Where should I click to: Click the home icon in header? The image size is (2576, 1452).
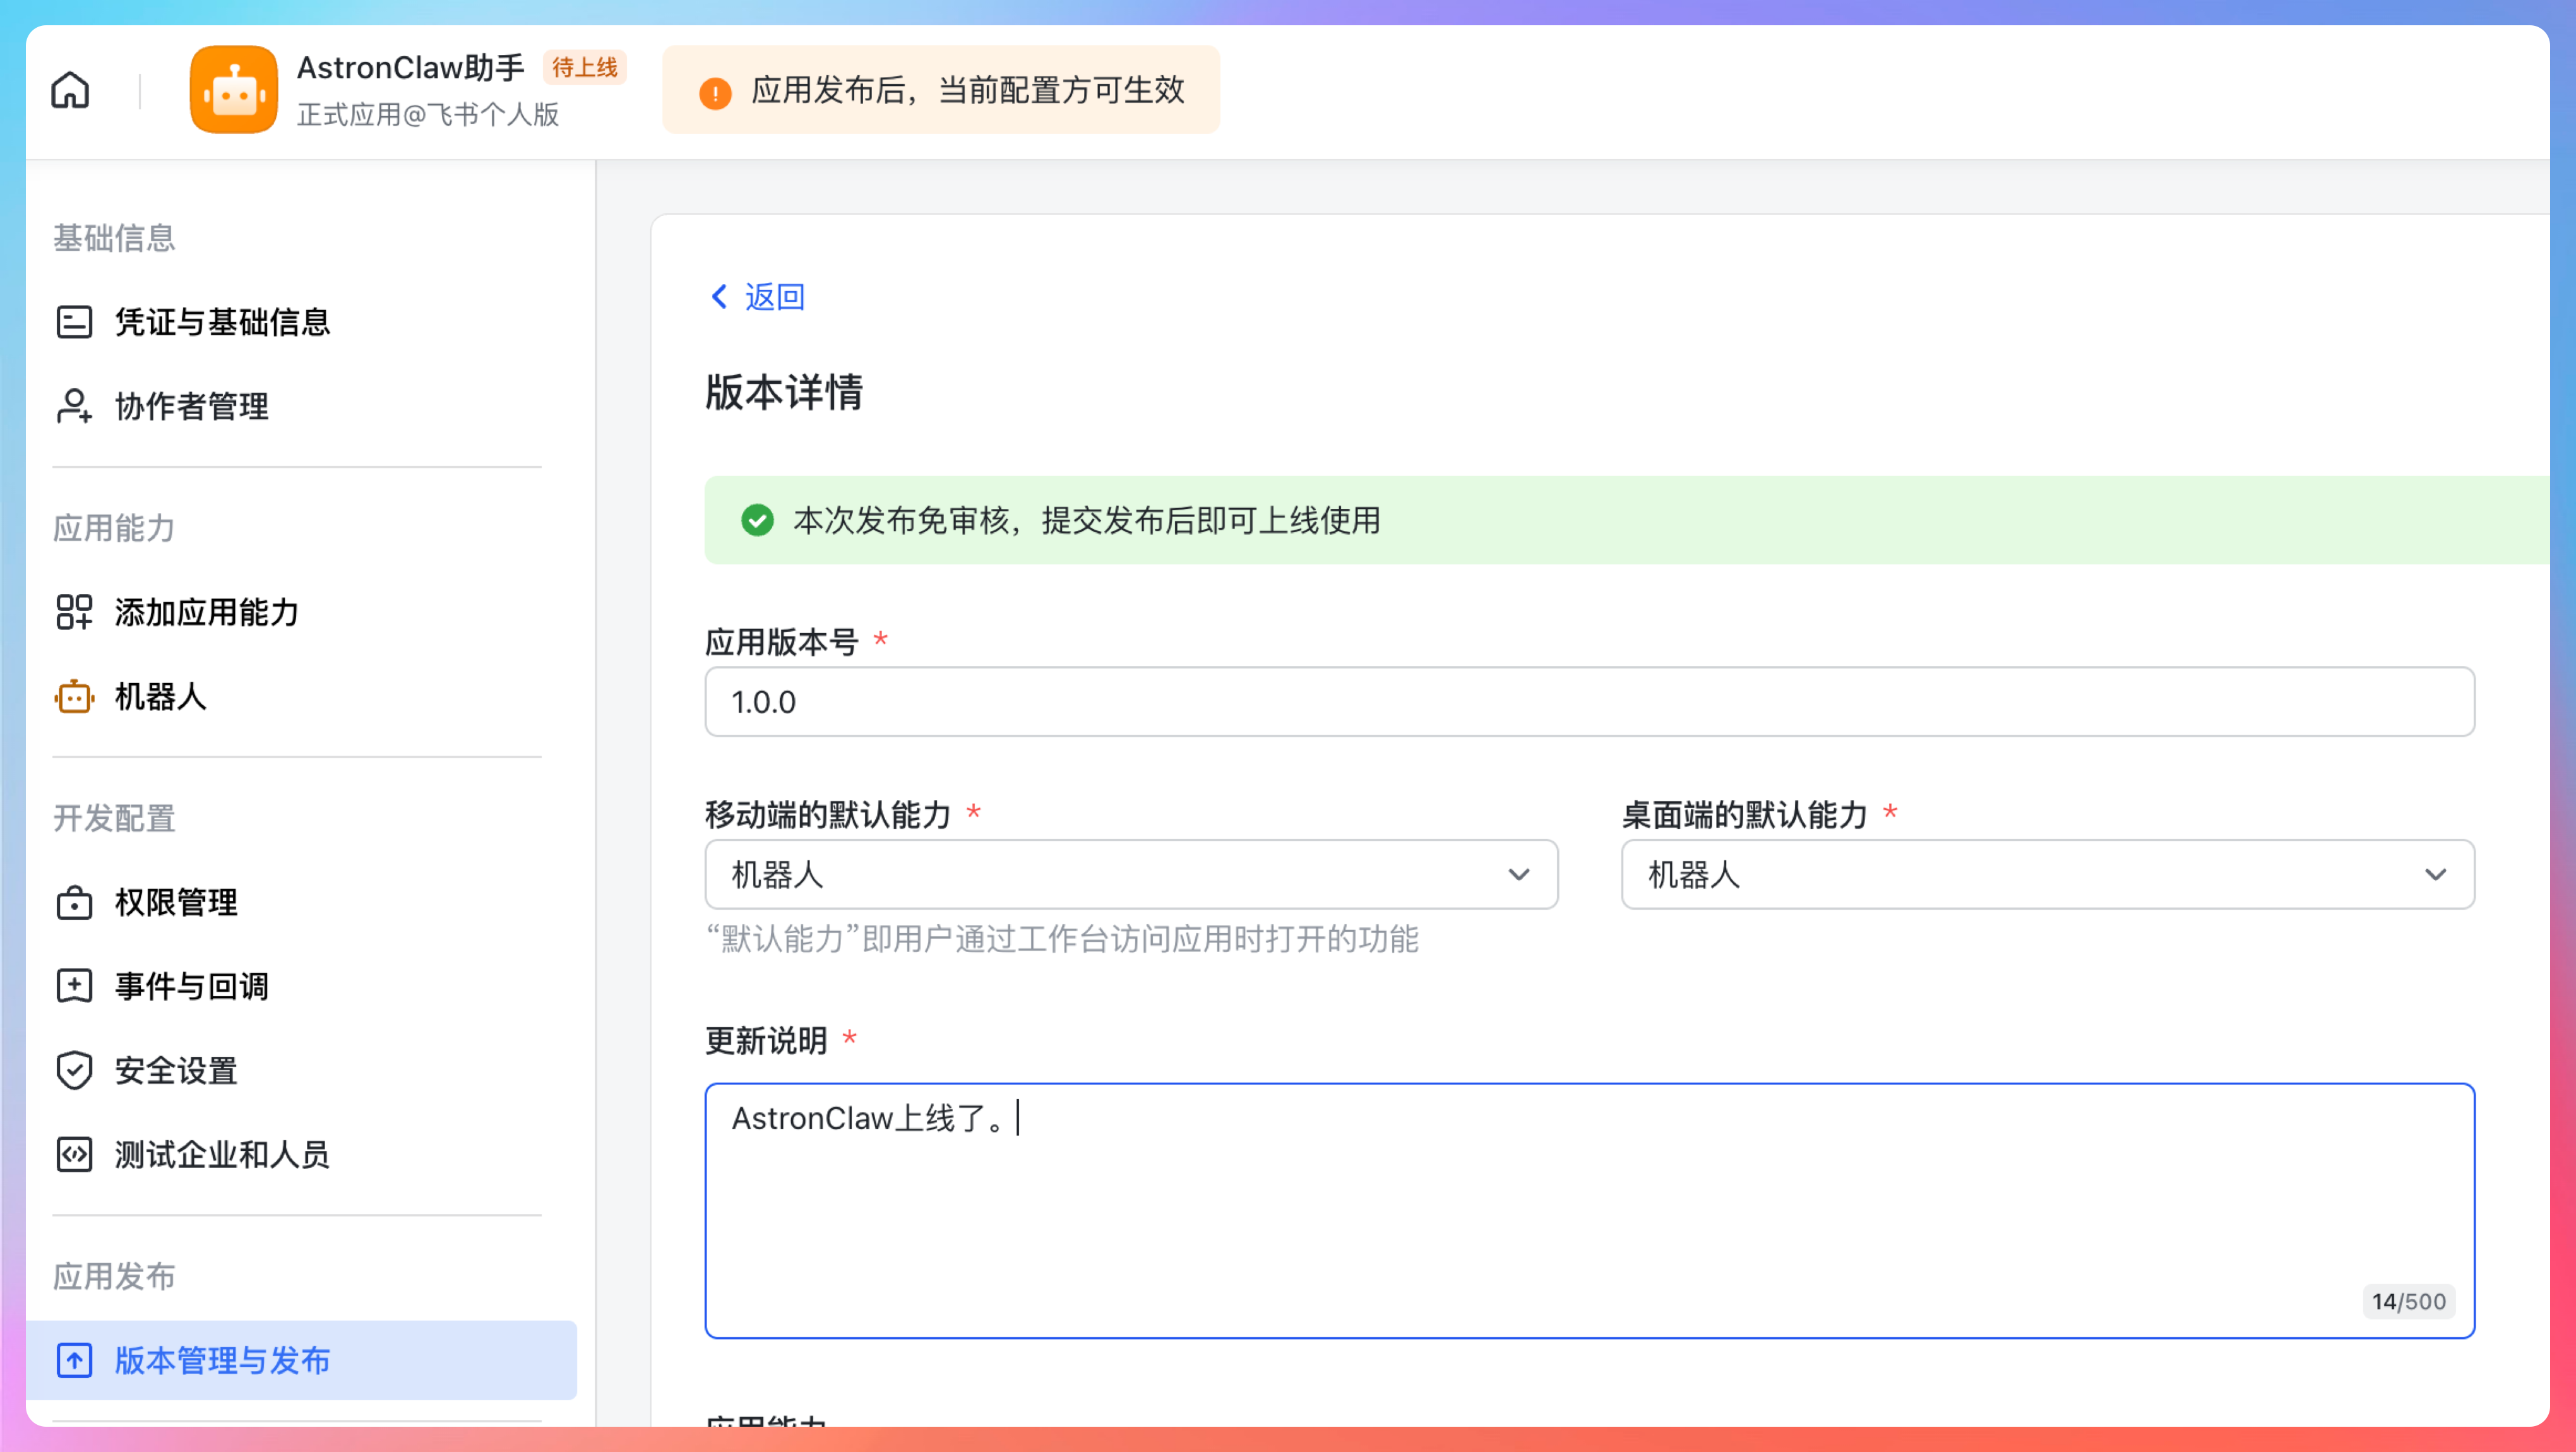(x=70, y=90)
